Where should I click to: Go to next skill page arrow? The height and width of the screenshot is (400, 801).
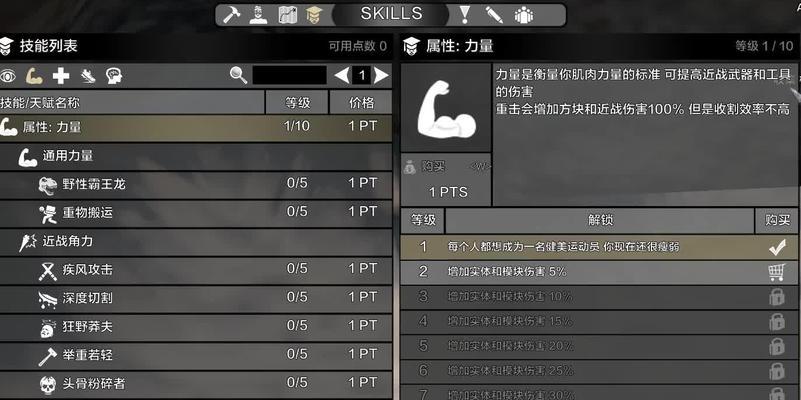(x=381, y=76)
